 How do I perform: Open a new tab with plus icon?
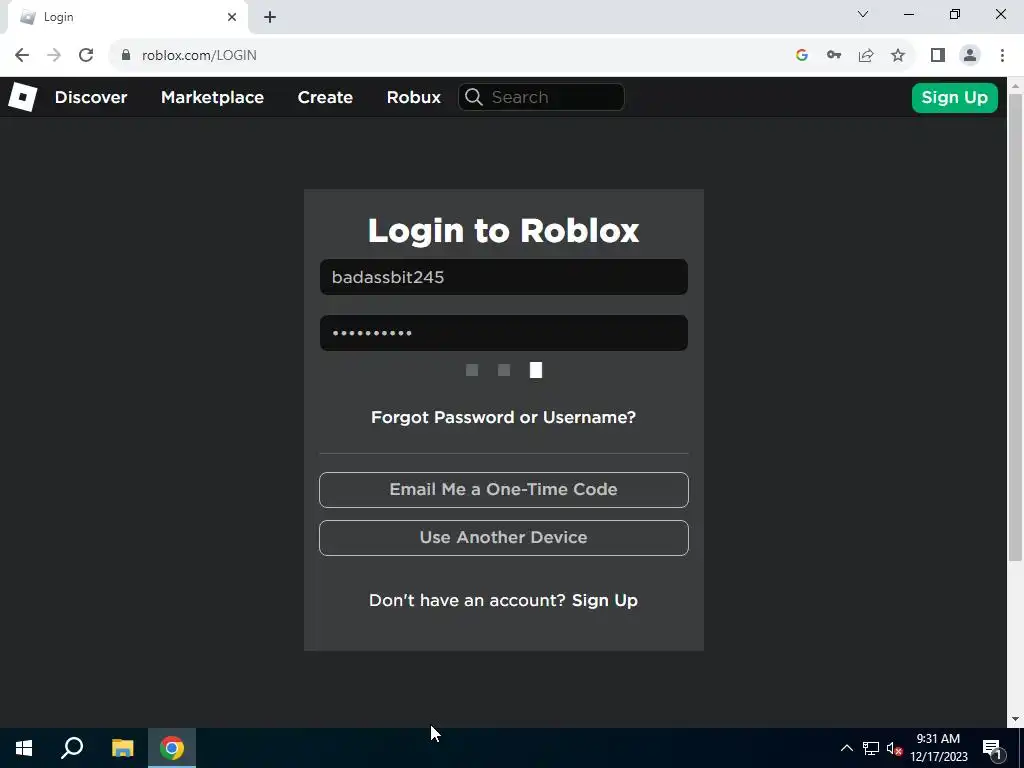coord(270,18)
